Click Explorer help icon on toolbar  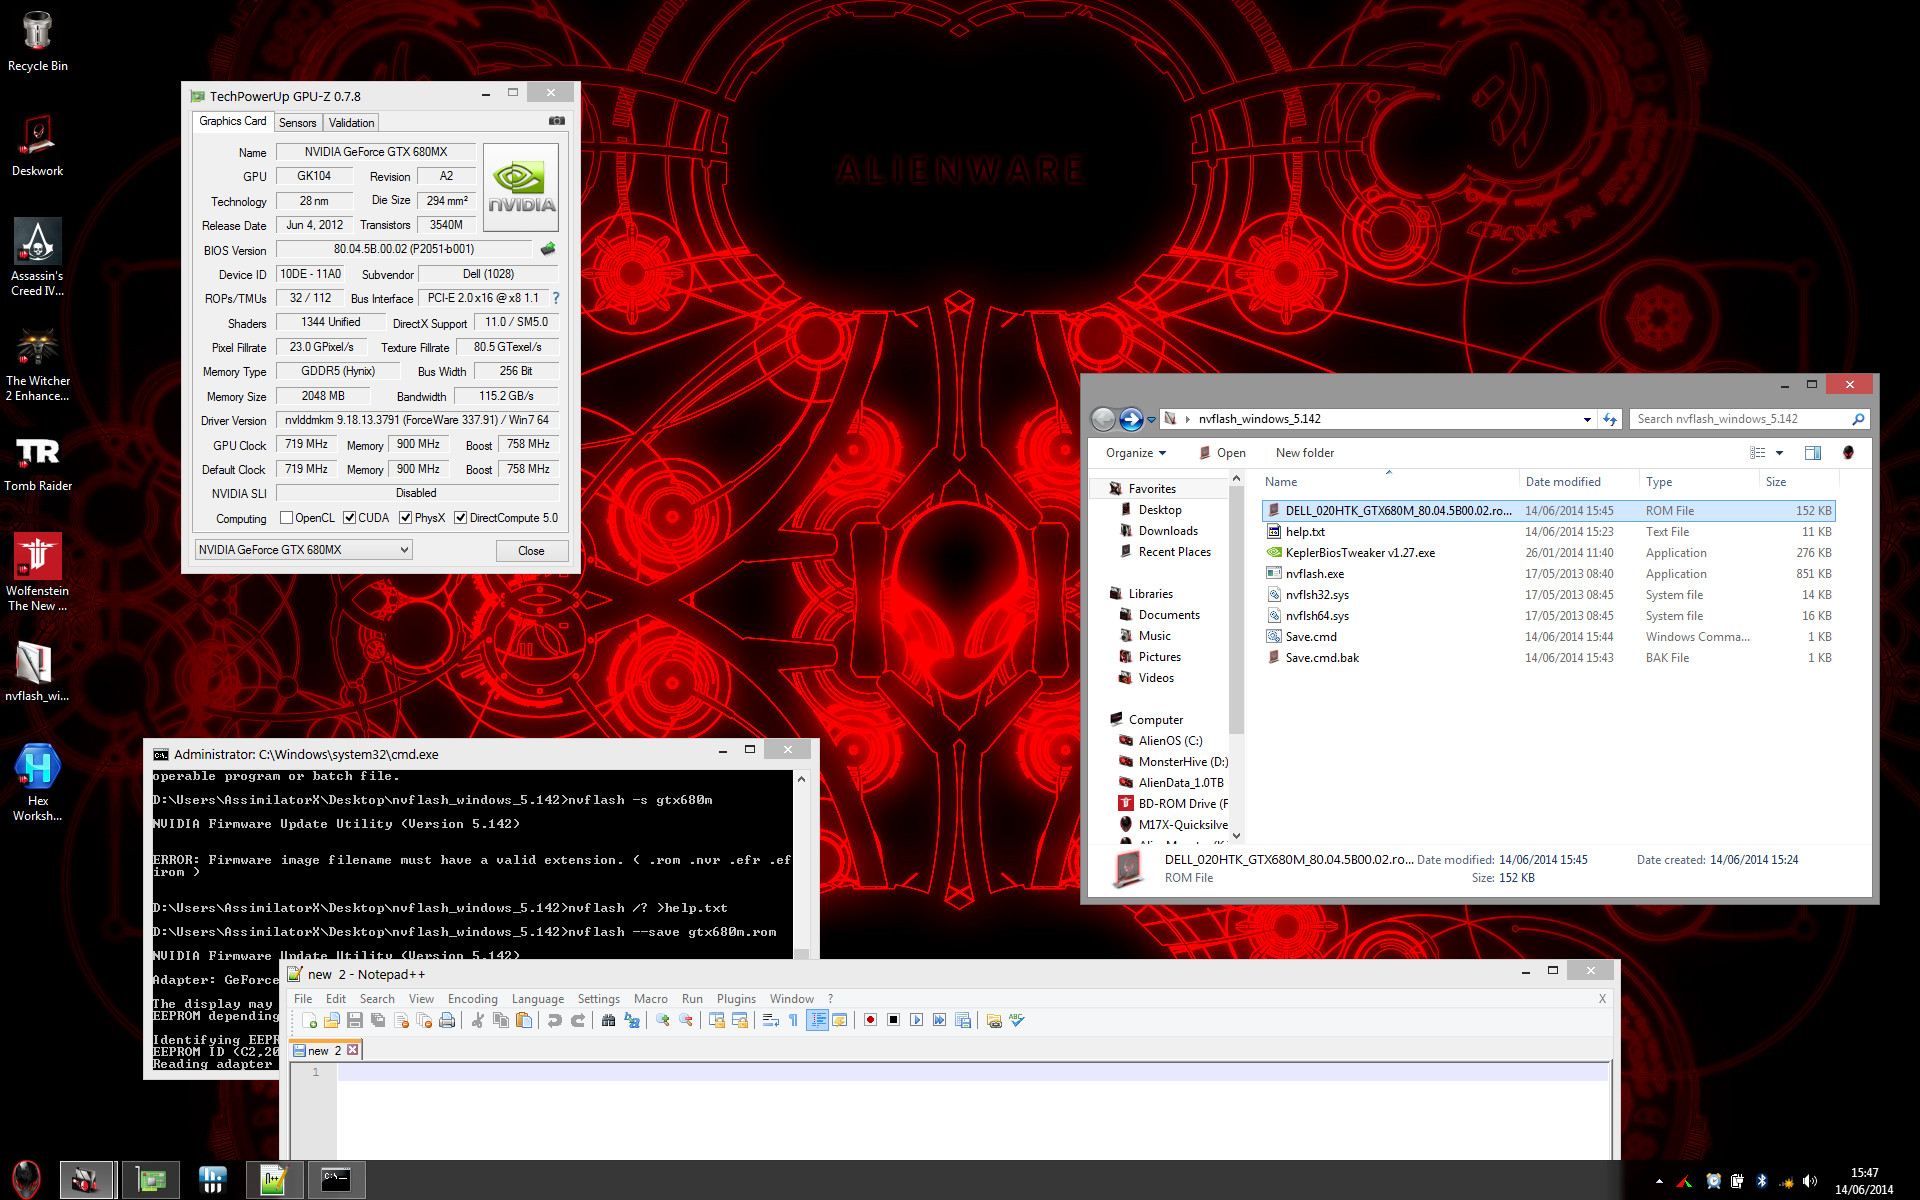pos(1848,453)
